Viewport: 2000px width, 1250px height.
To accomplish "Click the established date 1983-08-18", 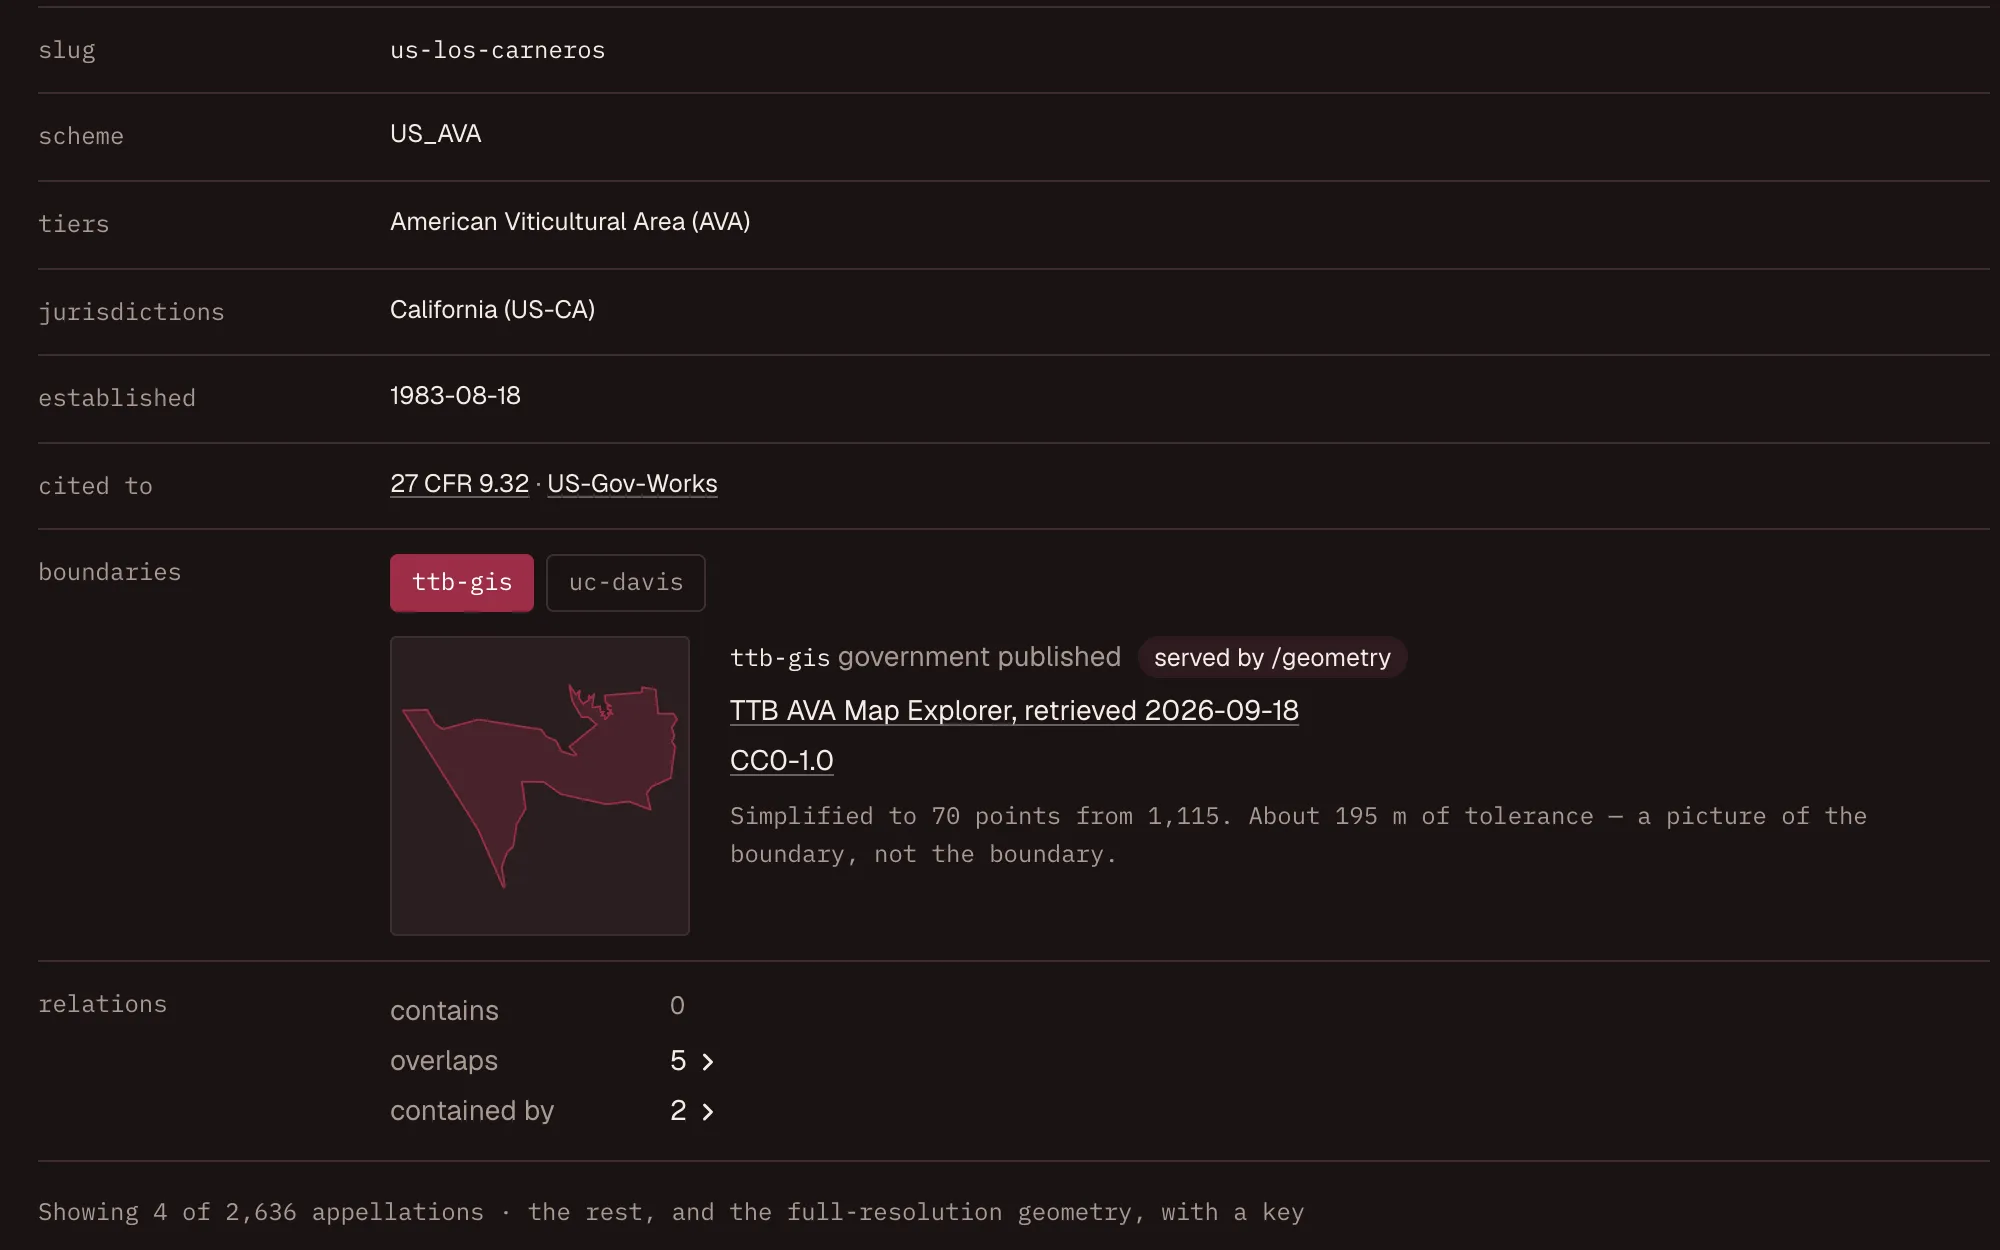I will point(455,396).
